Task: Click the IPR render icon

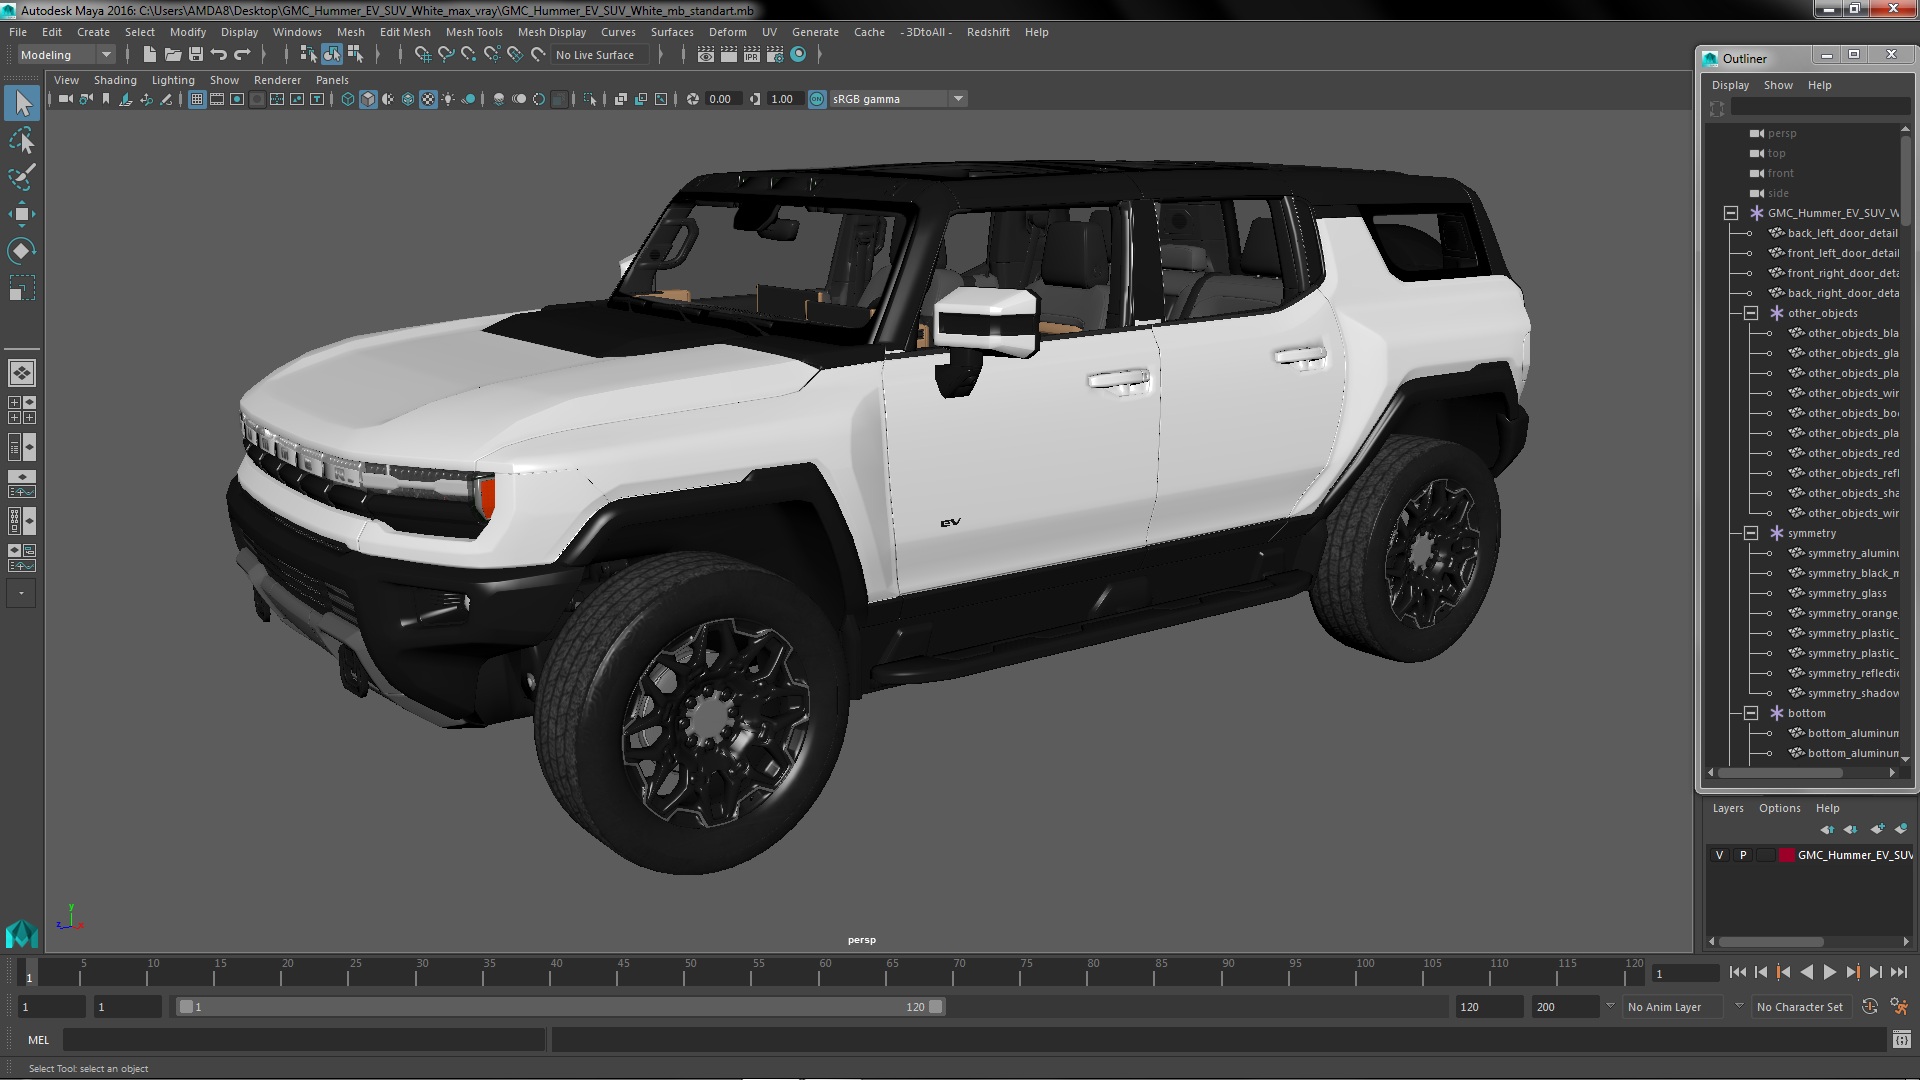Action: coord(751,55)
